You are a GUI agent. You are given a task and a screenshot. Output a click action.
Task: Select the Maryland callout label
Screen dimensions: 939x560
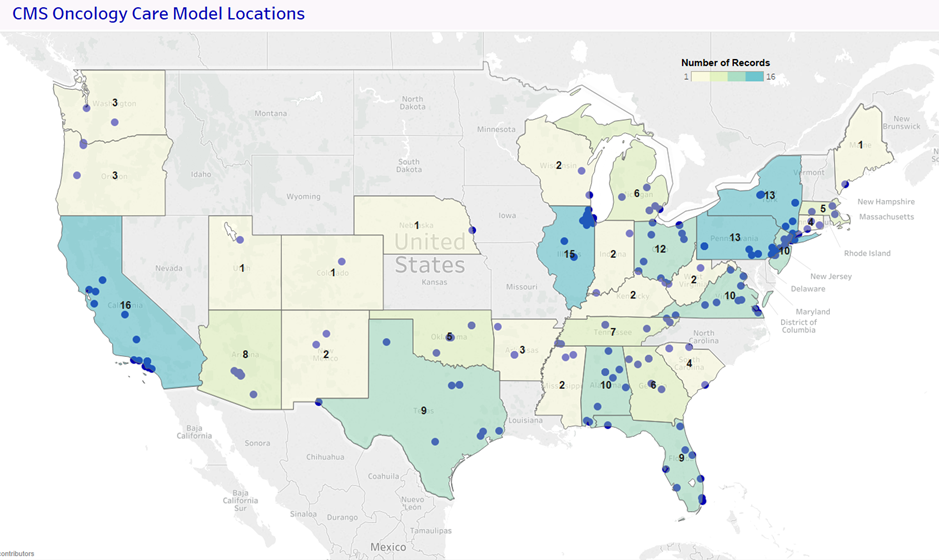point(813,311)
